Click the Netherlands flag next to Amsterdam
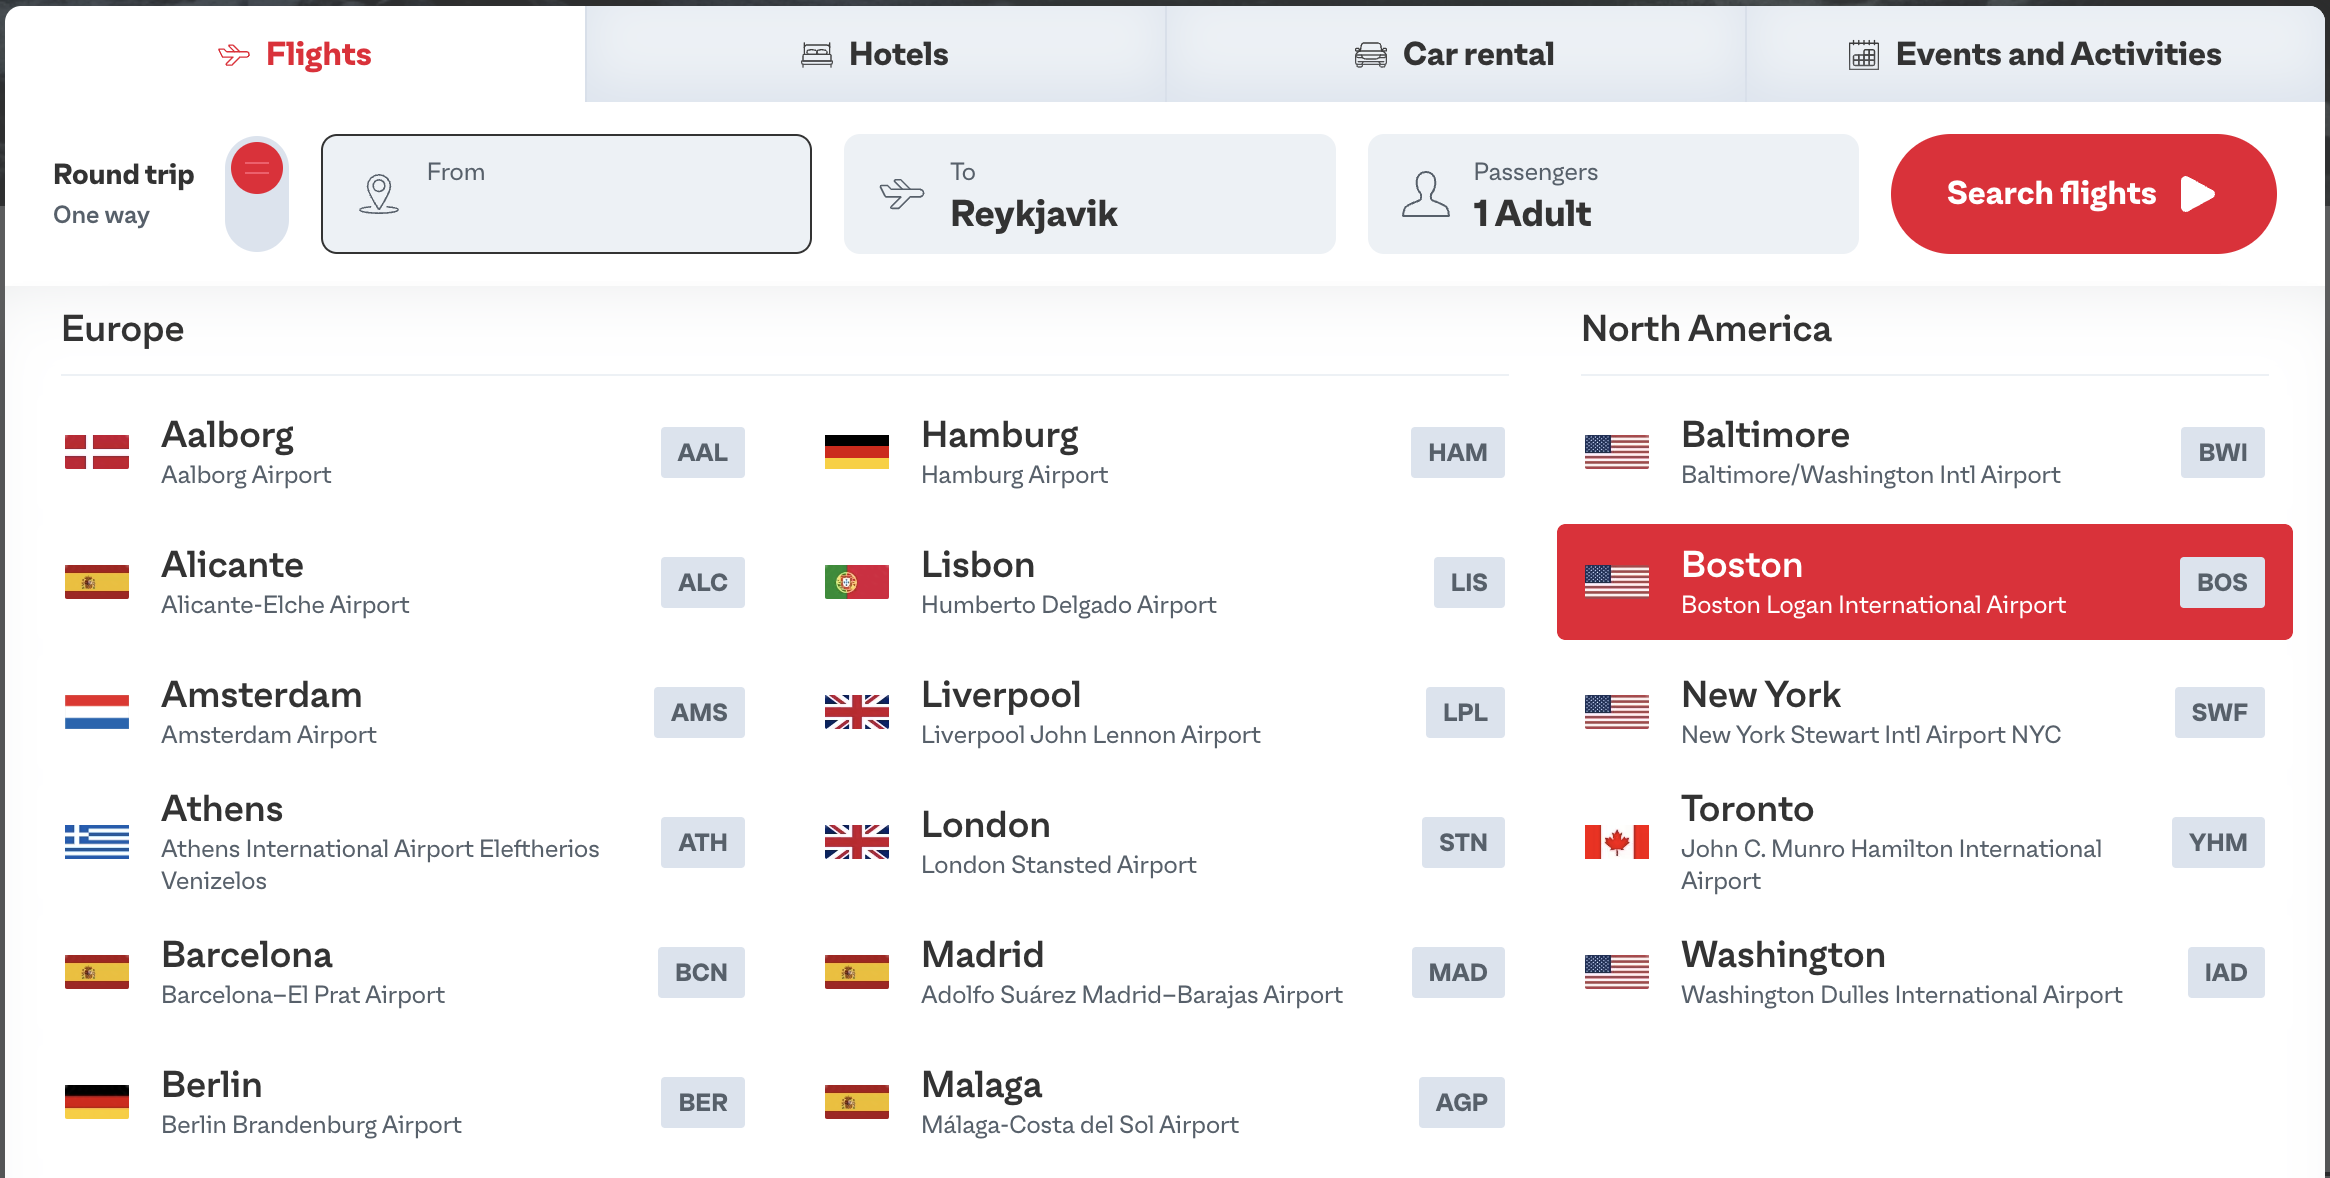 [x=97, y=712]
